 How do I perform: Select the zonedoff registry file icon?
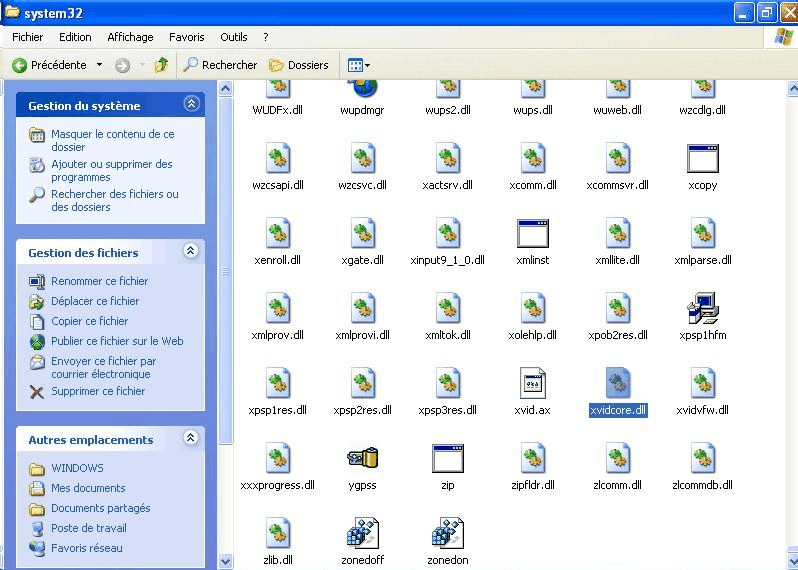(362, 532)
